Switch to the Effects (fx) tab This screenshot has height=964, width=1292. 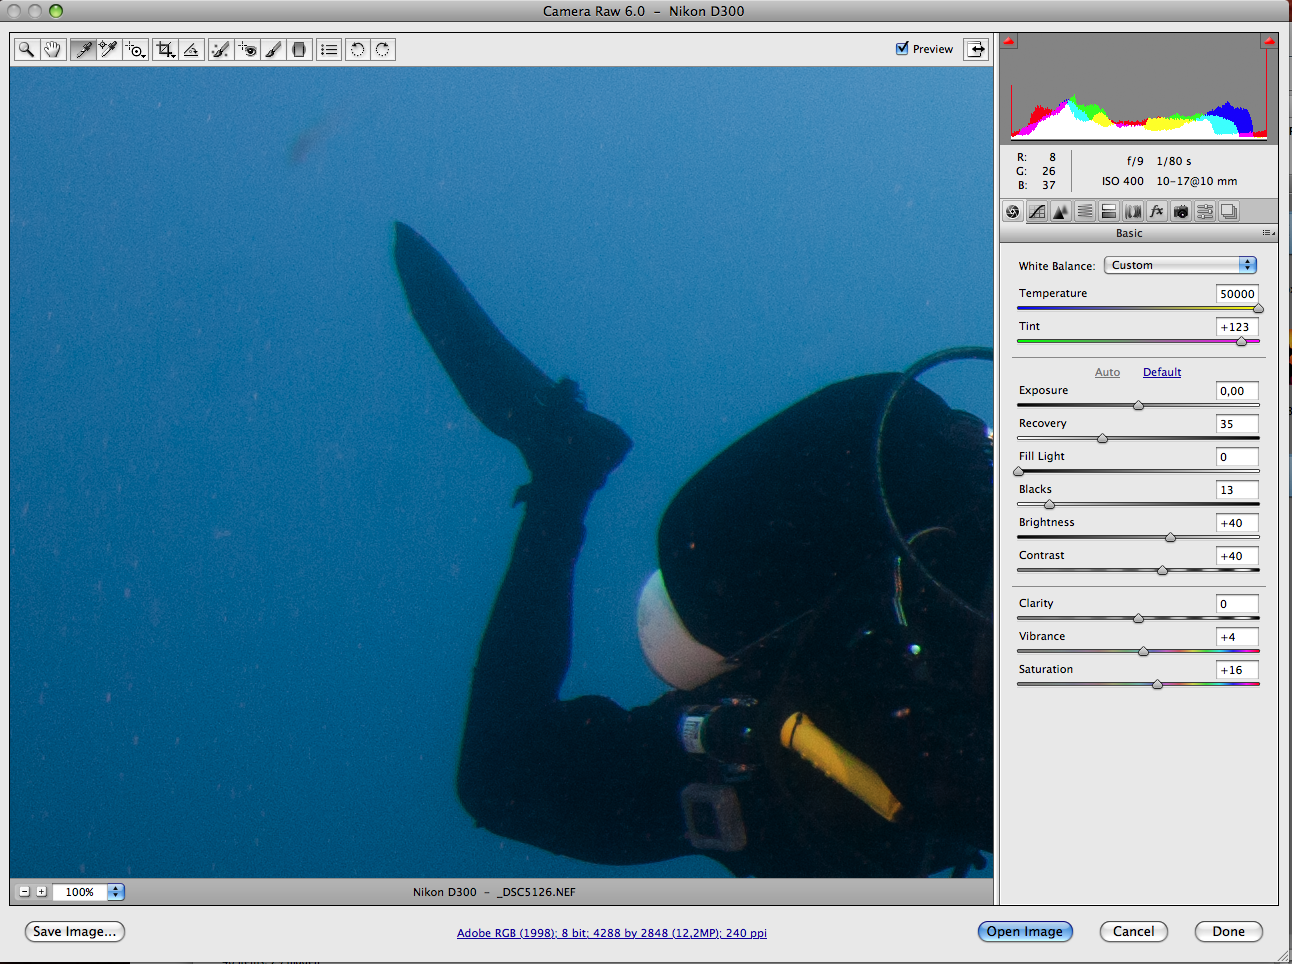pyautogui.click(x=1157, y=211)
